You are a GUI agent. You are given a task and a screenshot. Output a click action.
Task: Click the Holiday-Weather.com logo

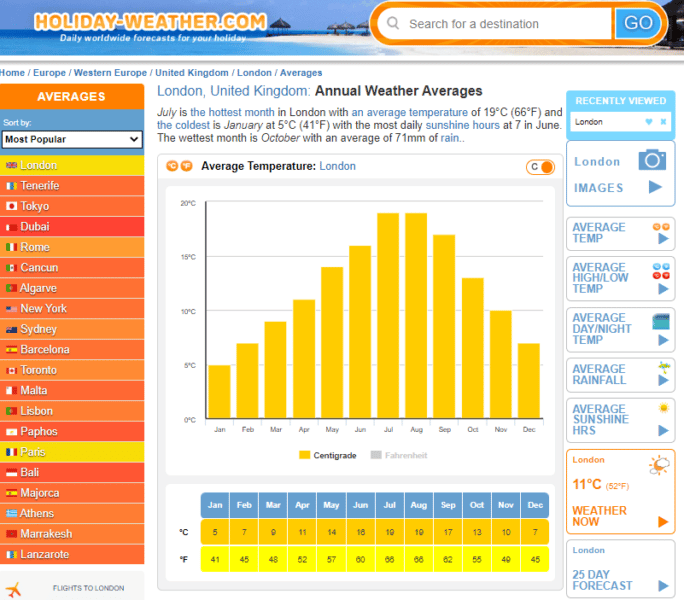pyautogui.click(x=150, y=27)
